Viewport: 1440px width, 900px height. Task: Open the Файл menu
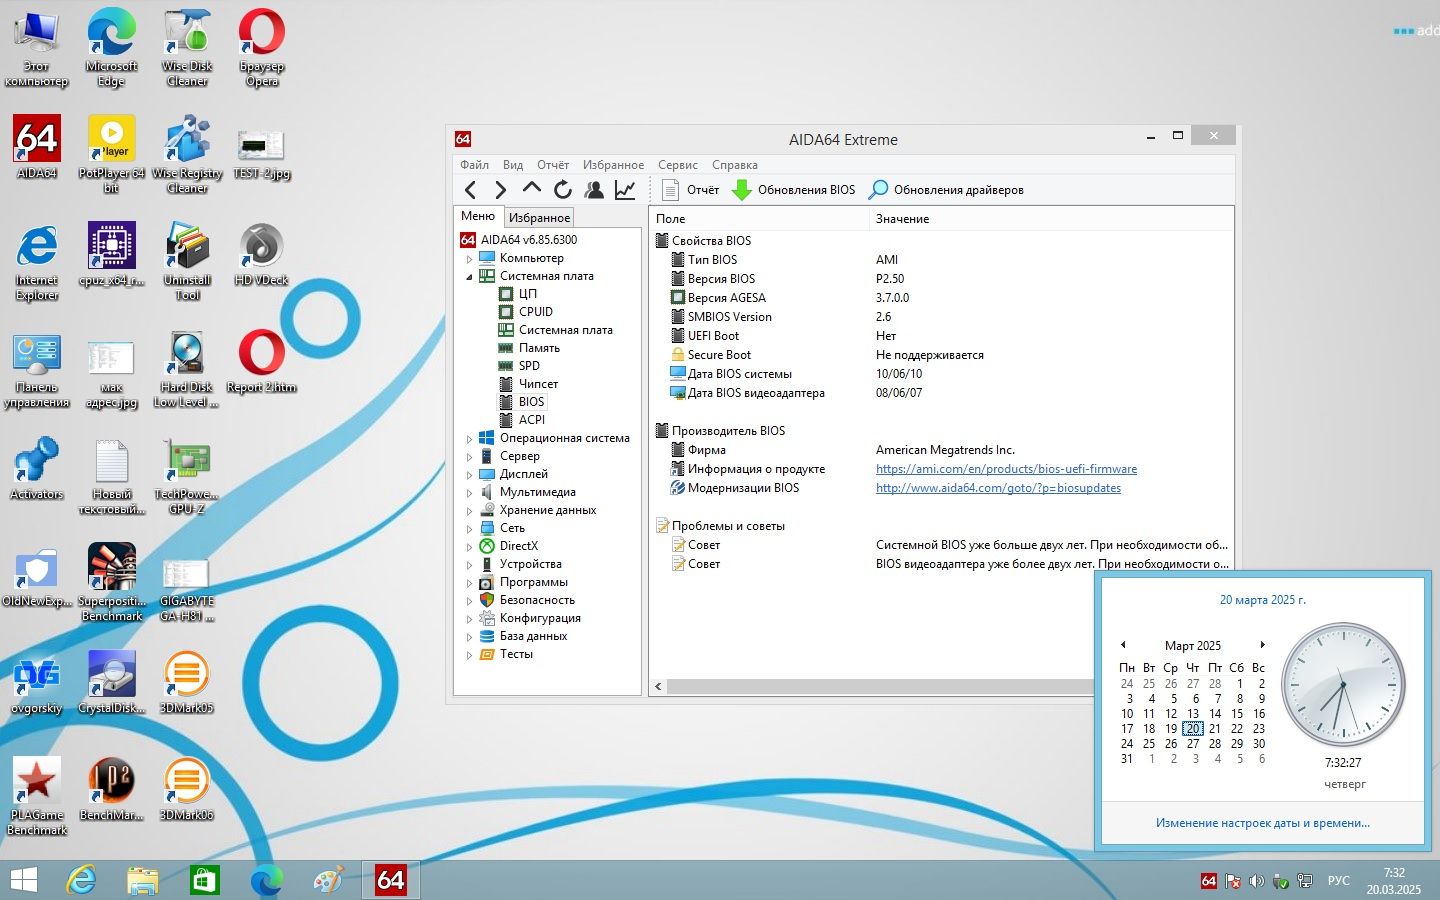tap(474, 165)
